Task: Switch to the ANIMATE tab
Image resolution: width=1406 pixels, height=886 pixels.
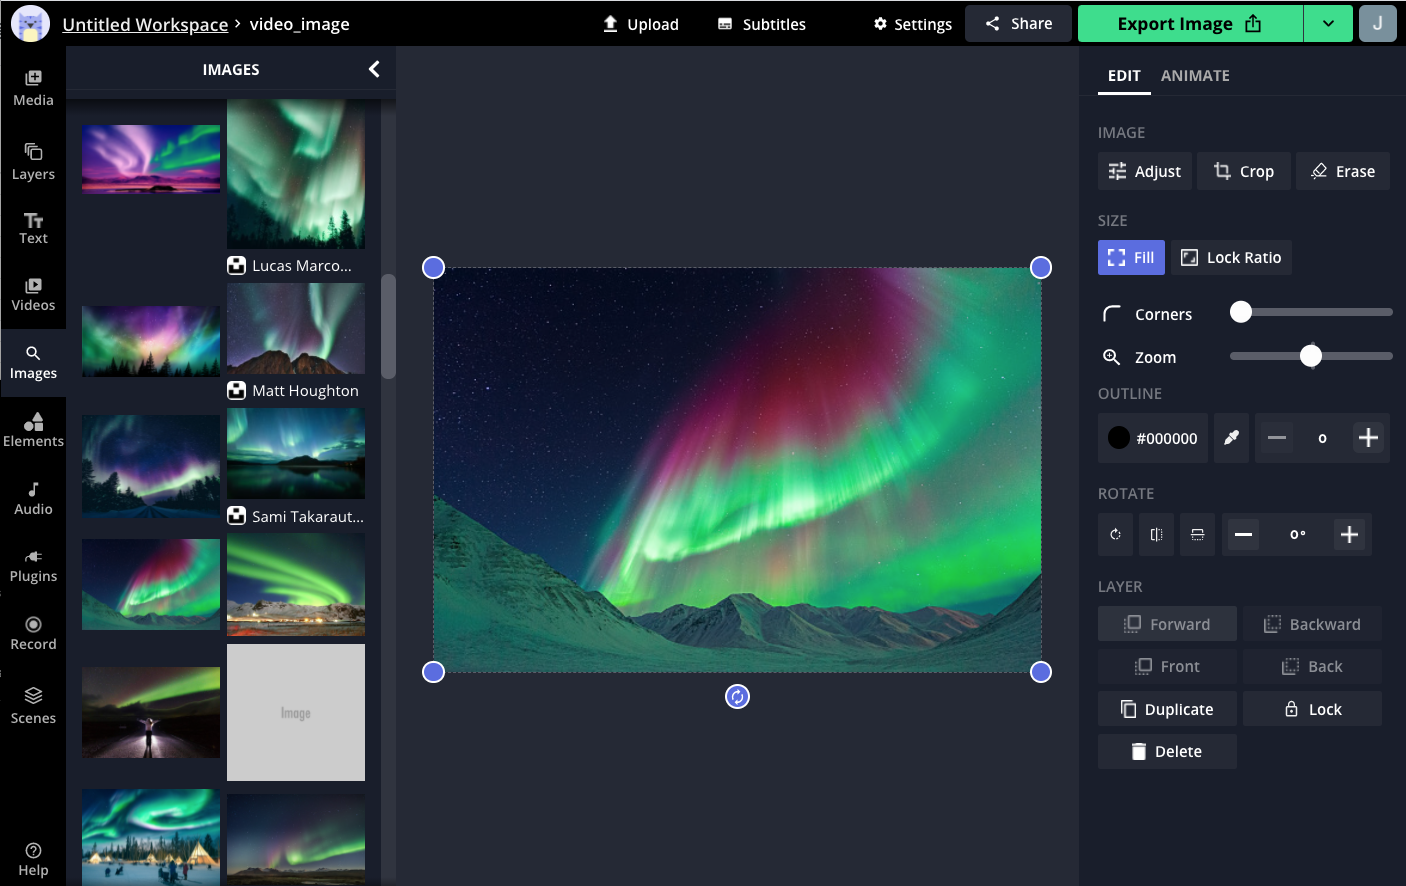Action: tap(1195, 75)
